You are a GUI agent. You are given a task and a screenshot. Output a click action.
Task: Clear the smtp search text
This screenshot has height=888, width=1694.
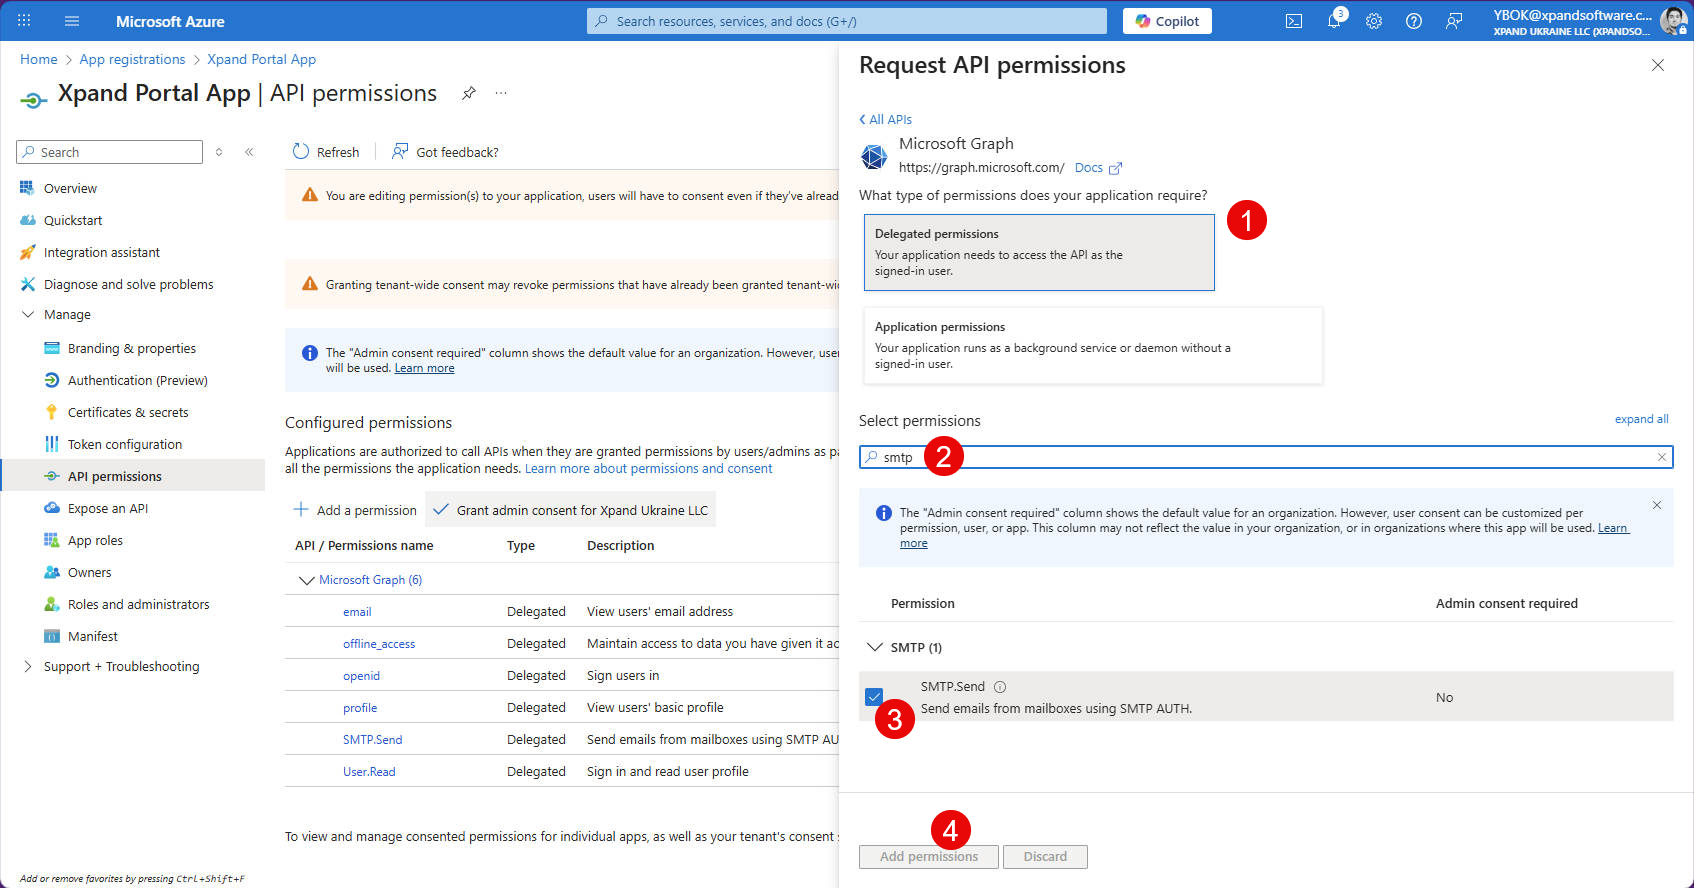[x=1661, y=457]
